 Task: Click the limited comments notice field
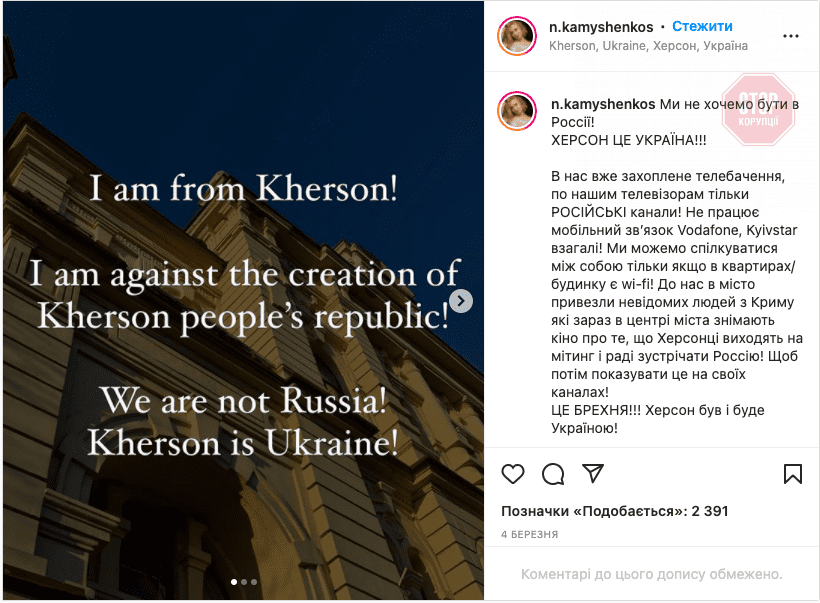click(x=651, y=575)
